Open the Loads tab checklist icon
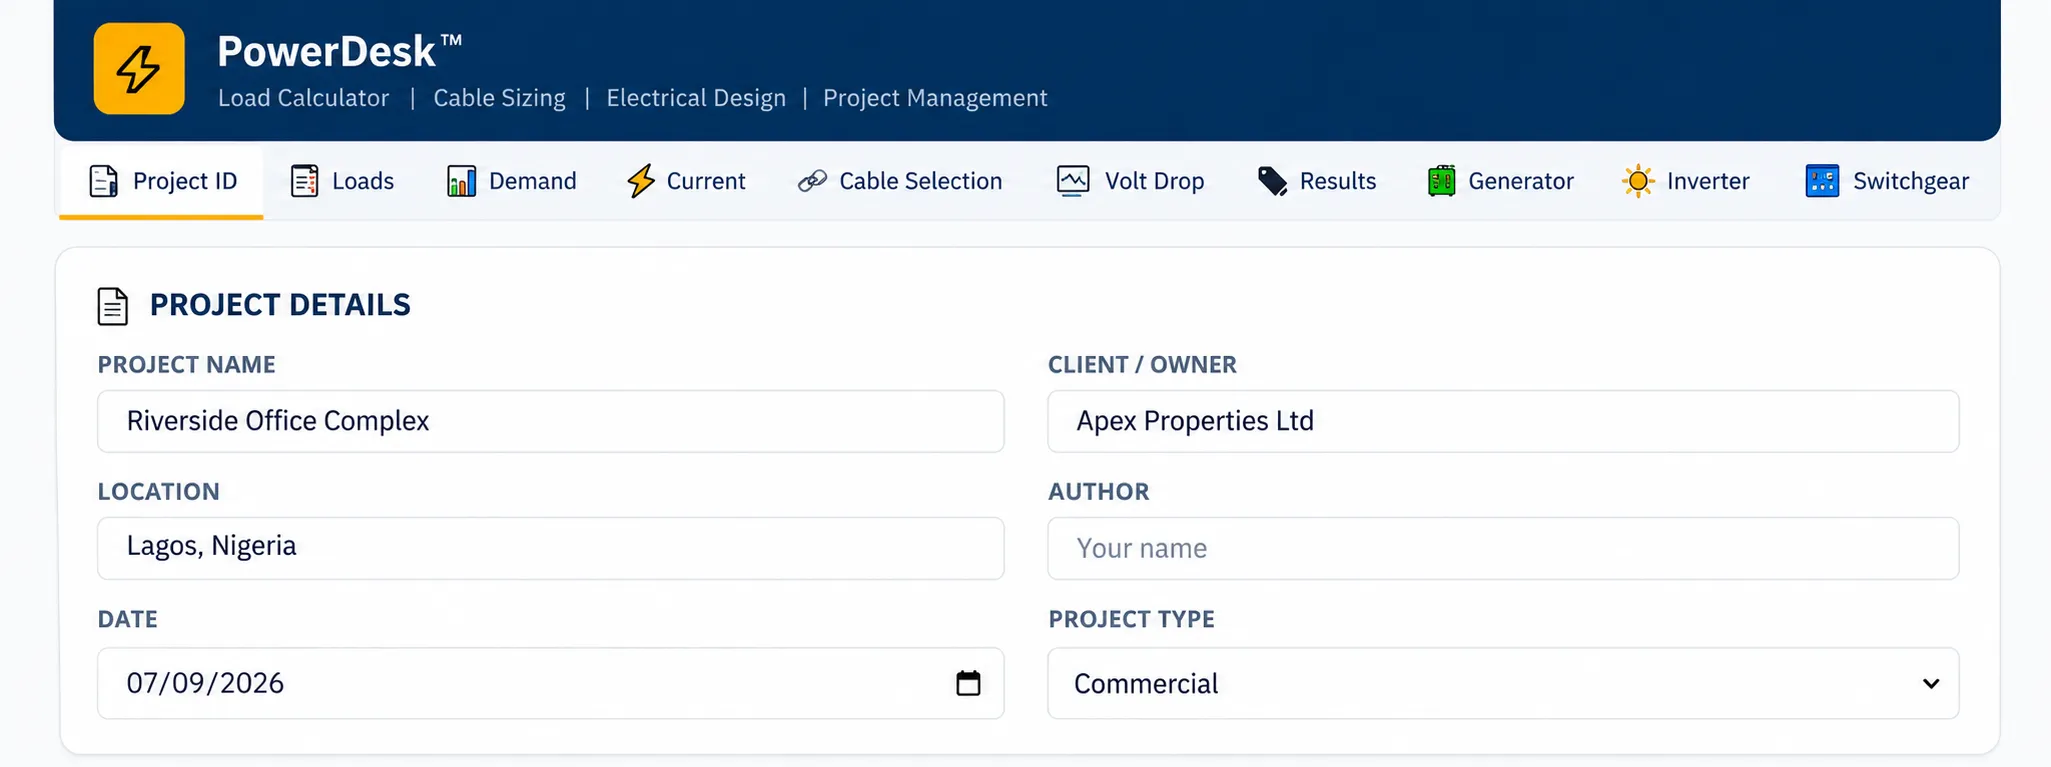The width and height of the screenshot is (2051, 767). pos(304,181)
